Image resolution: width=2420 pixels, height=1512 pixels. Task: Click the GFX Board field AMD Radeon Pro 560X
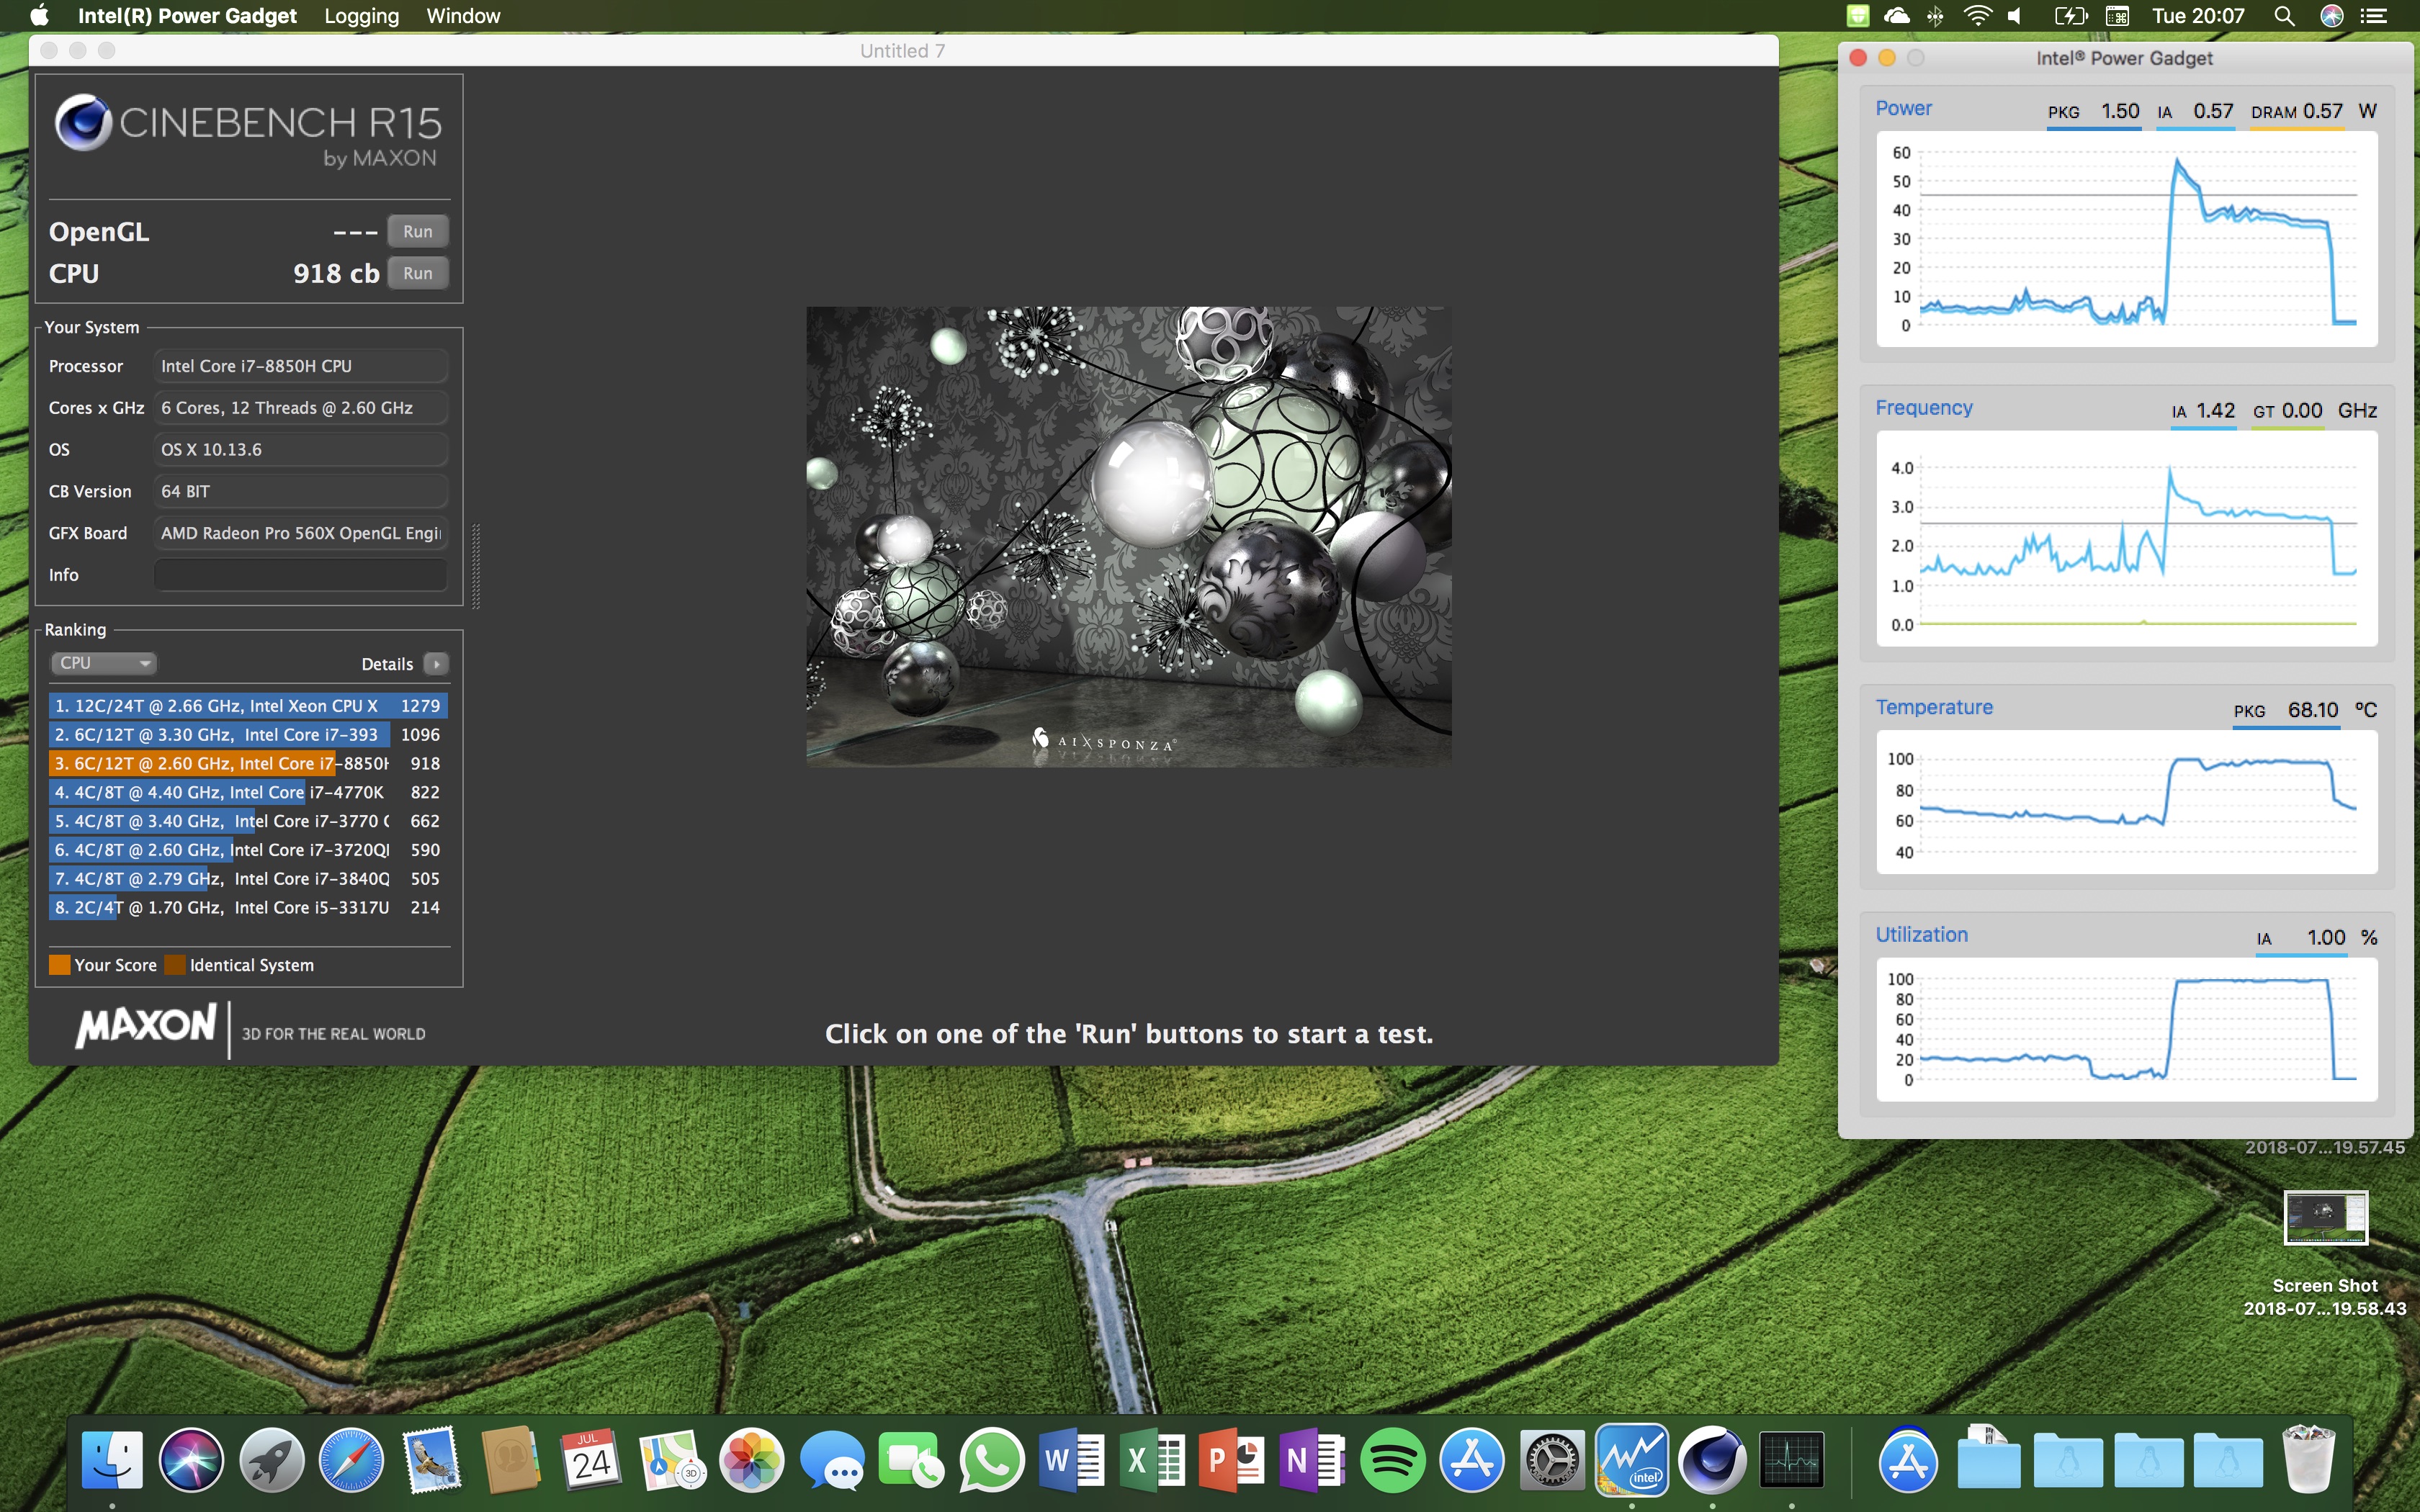300,533
